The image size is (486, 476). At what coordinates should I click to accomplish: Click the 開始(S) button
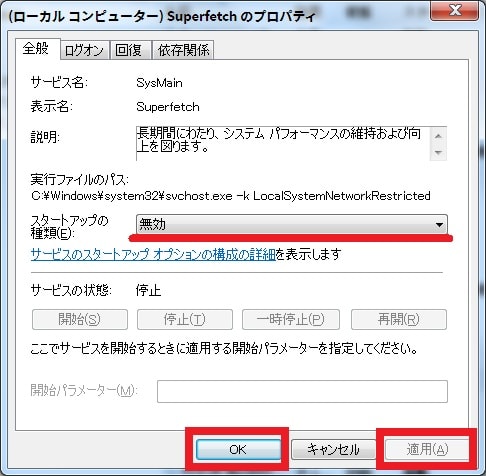[x=80, y=319]
